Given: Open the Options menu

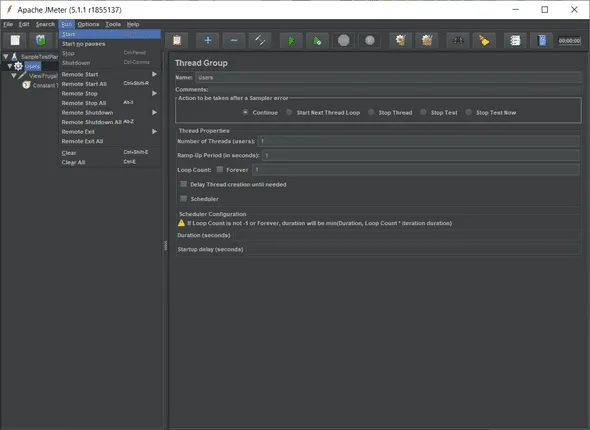Looking at the screenshot, I should coord(88,24).
